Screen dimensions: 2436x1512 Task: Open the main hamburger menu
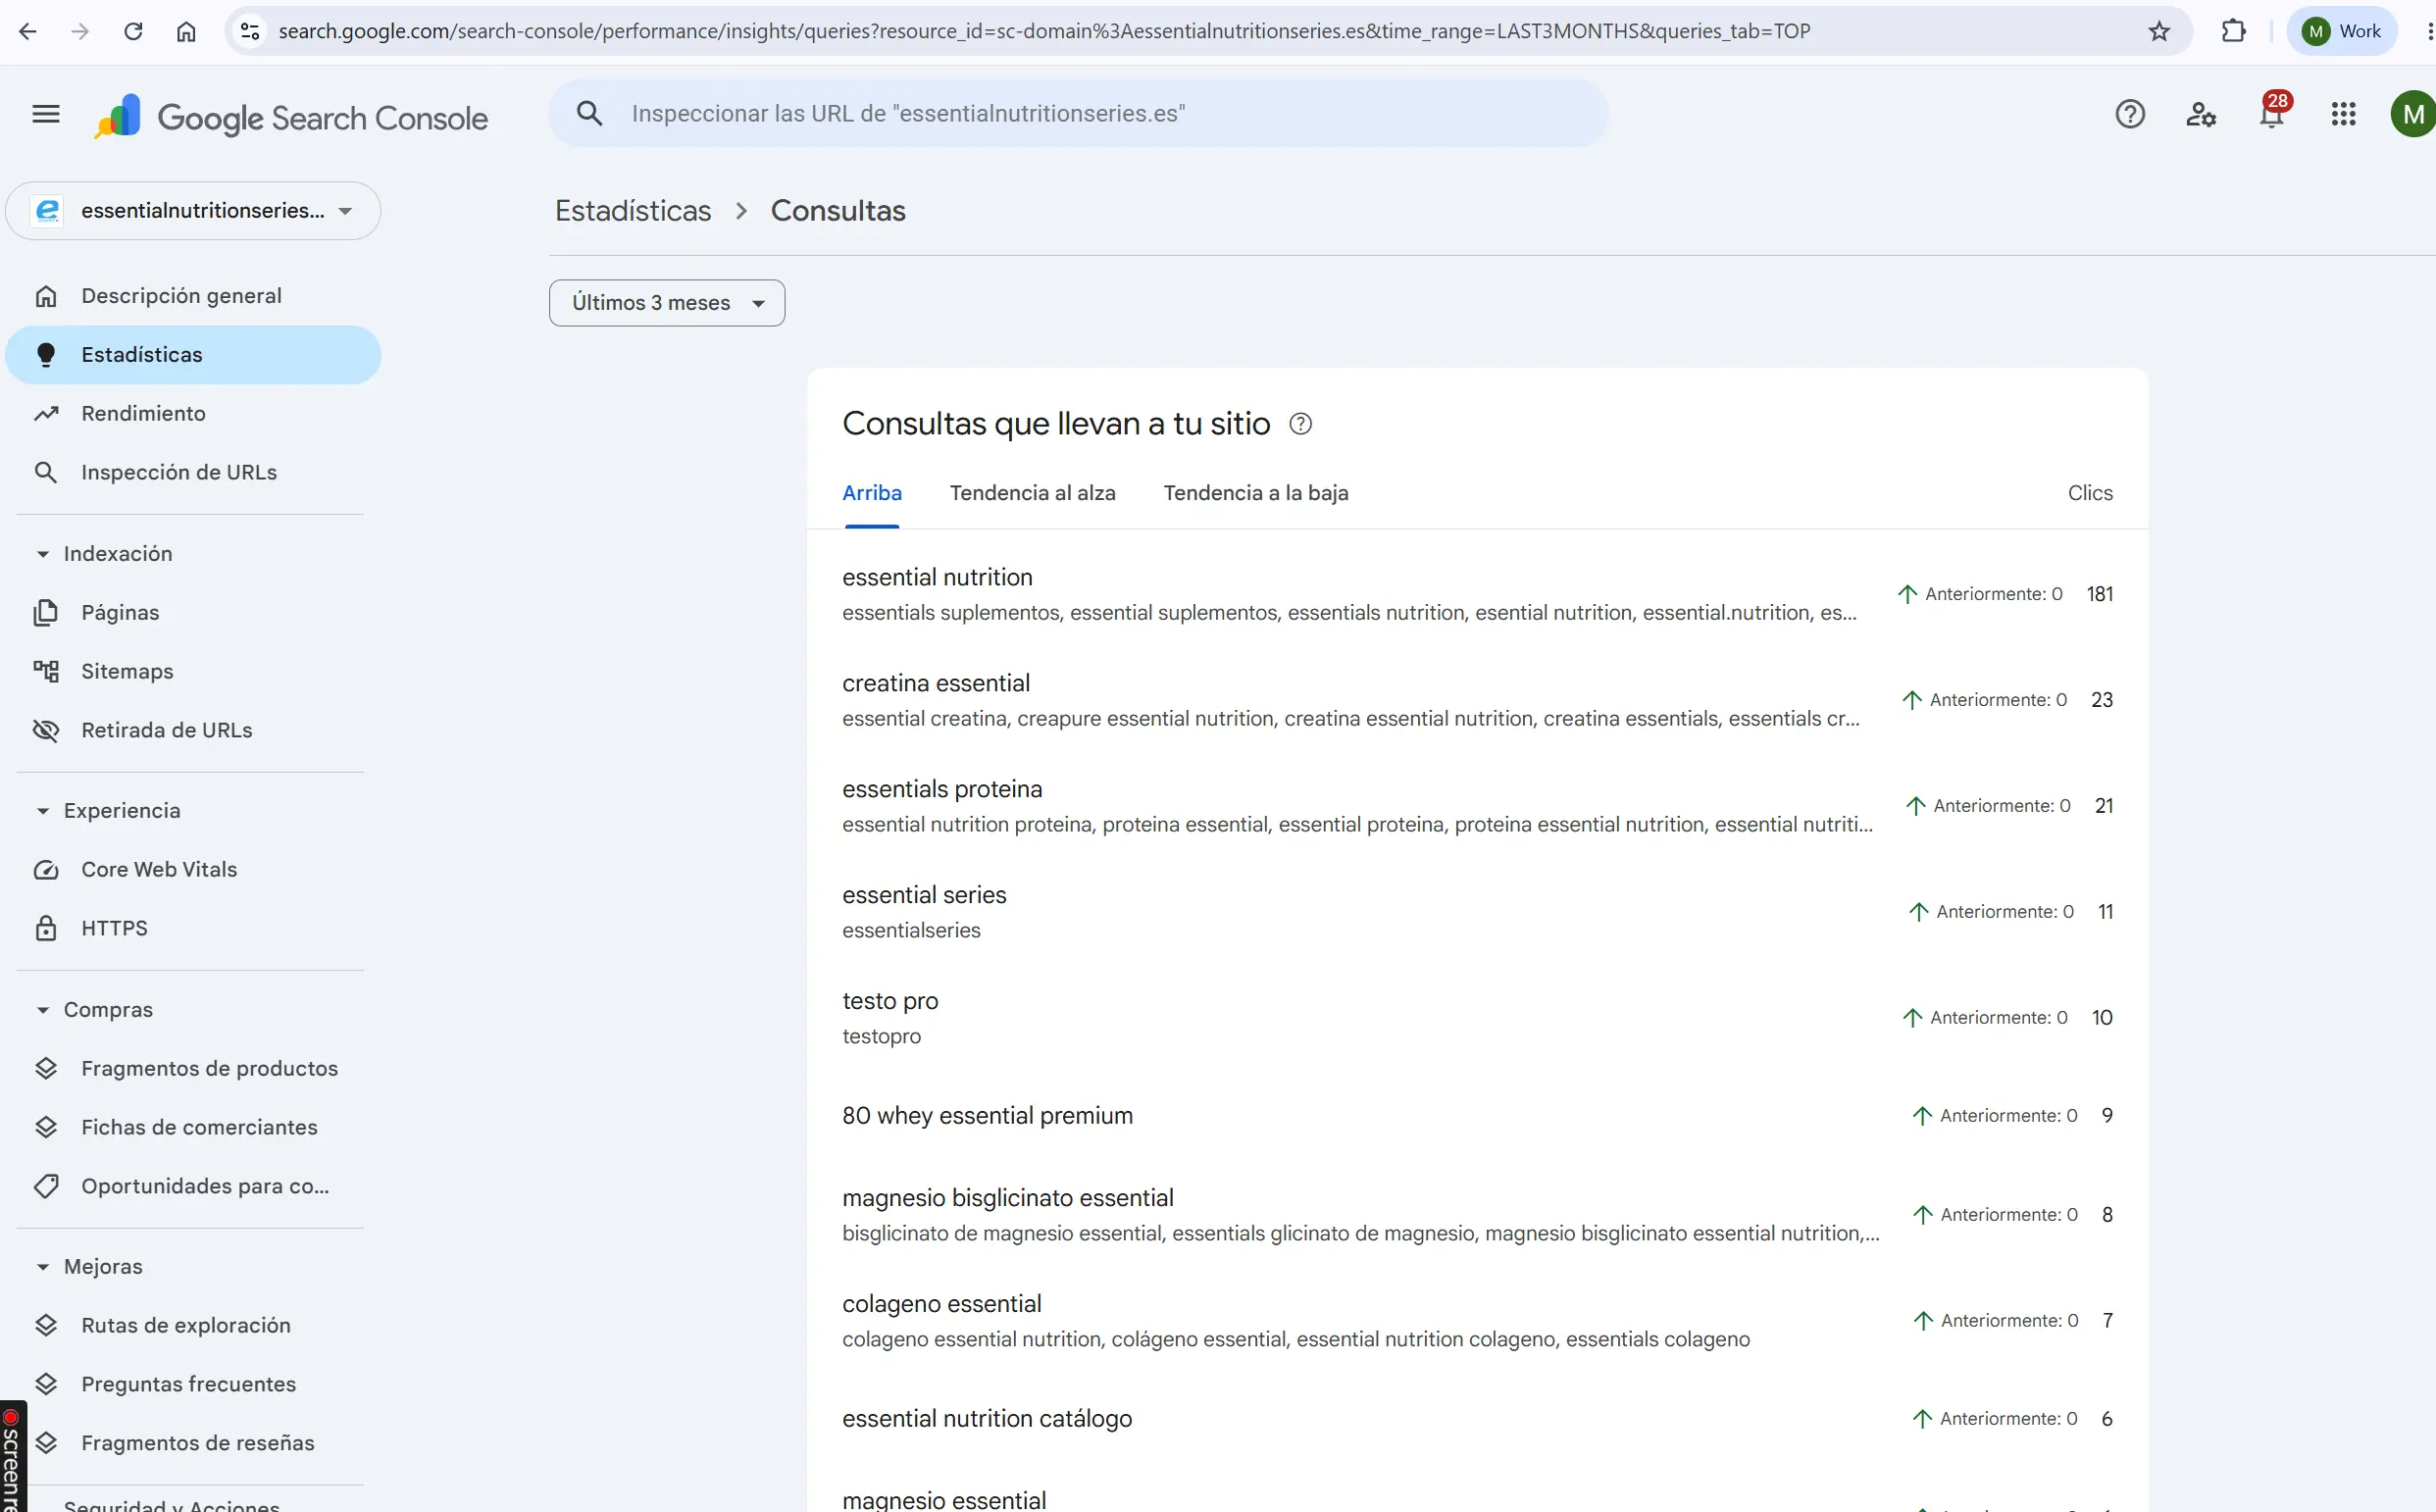(46, 114)
